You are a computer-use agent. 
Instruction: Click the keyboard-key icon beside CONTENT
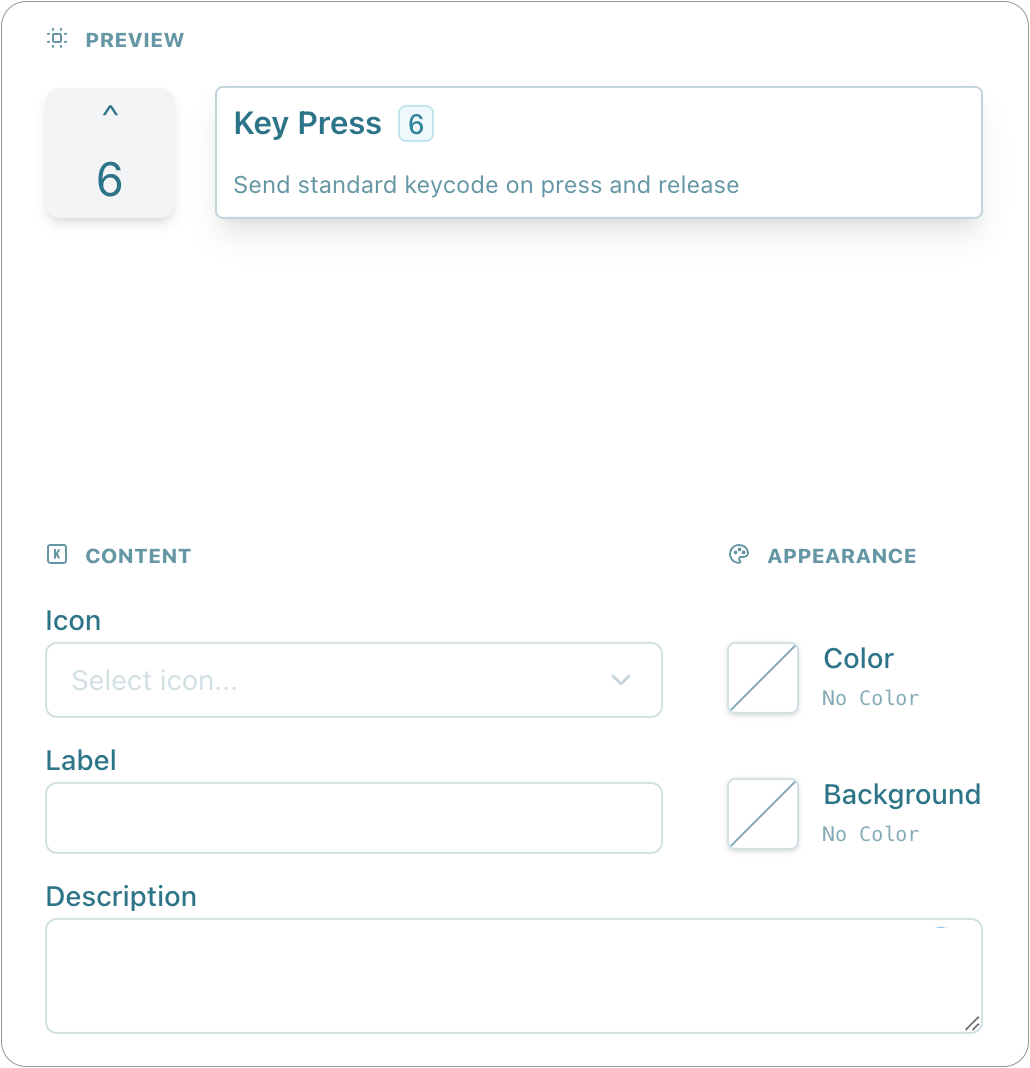(x=56, y=555)
